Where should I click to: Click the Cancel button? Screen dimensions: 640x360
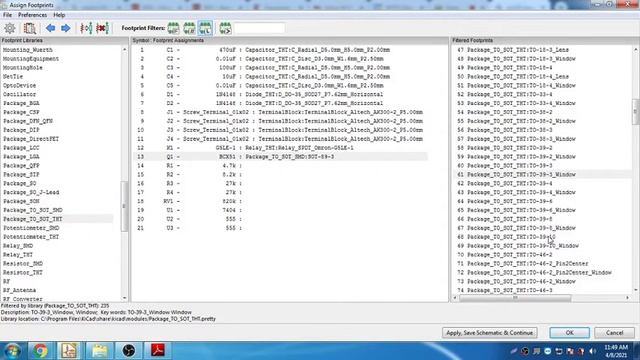coord(614,333)
